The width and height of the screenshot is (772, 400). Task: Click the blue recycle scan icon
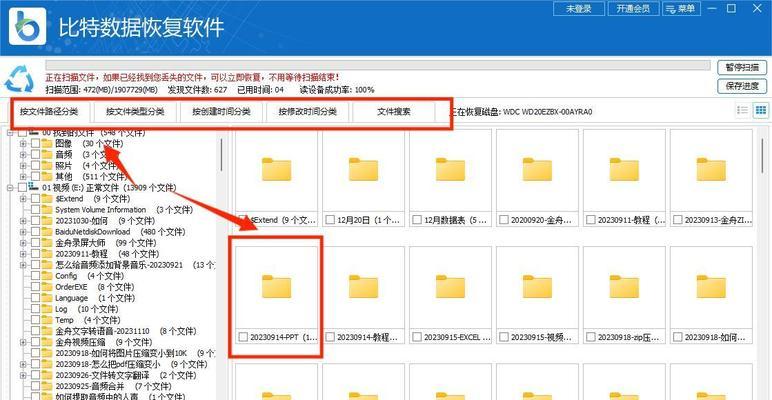pos(19,80)
